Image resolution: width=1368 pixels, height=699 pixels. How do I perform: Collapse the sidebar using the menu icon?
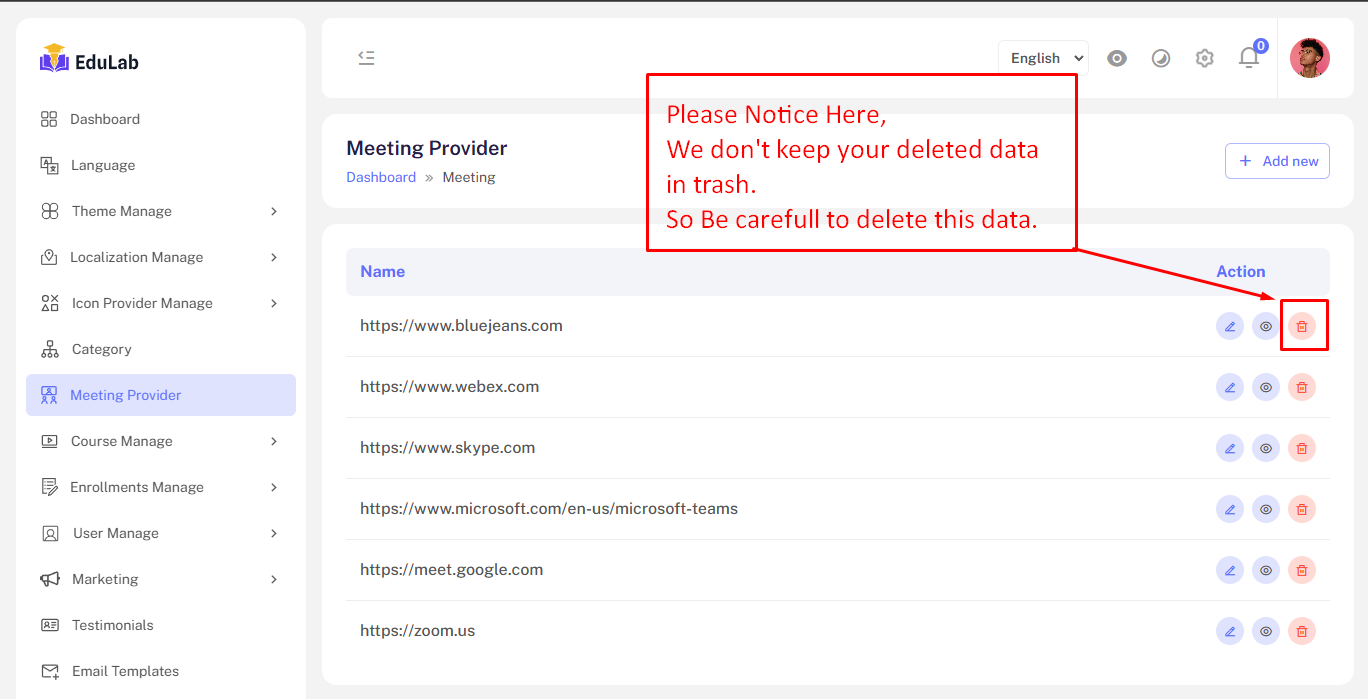[367, 58]
